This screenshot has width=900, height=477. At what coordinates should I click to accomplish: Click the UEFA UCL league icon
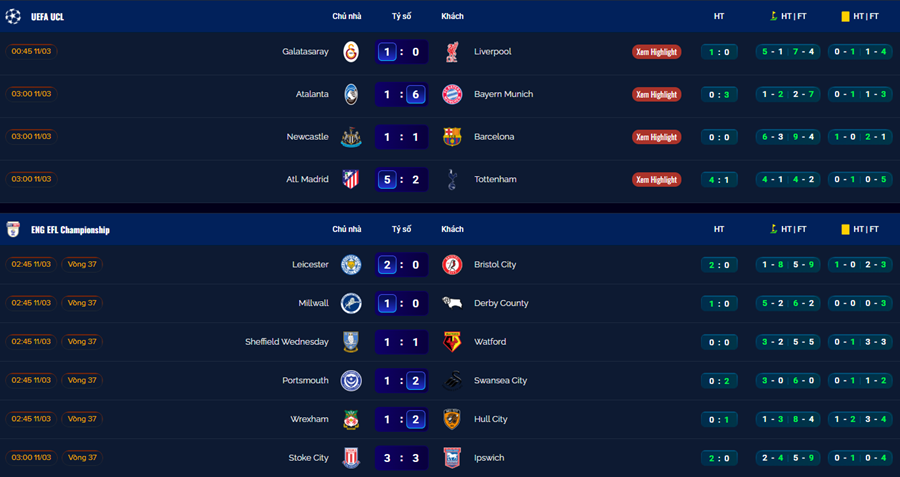pos(14,16)
